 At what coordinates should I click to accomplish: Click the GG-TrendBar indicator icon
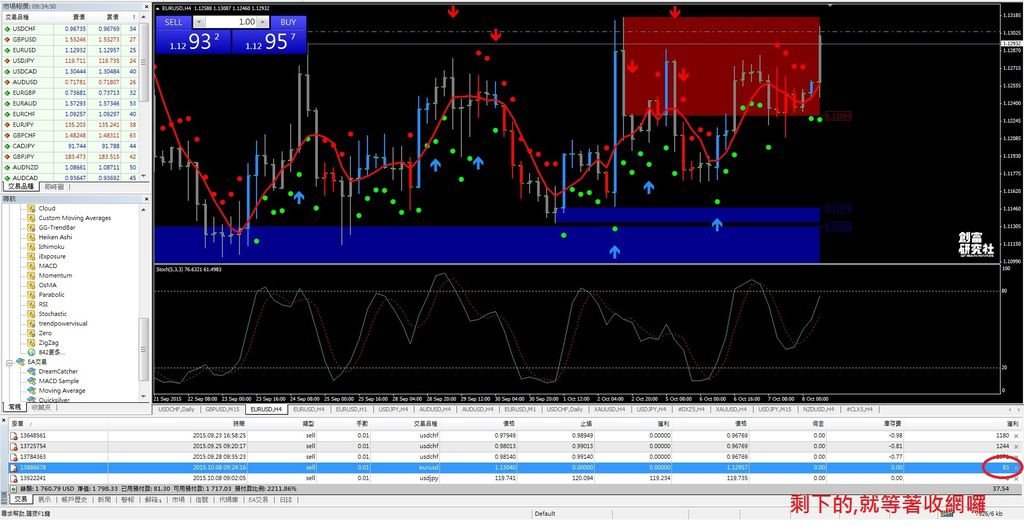(31, 227)
